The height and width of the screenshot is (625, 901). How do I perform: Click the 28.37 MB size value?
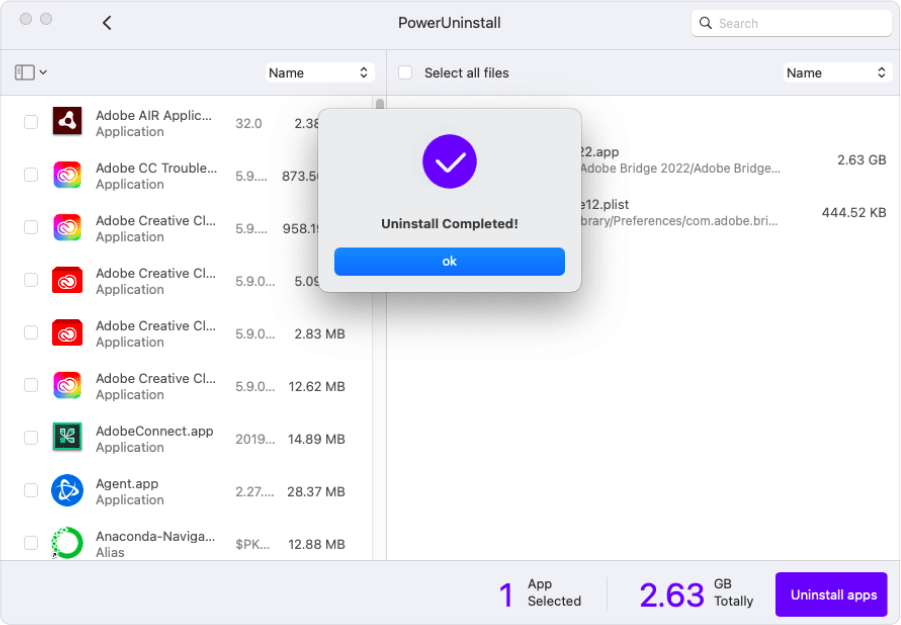point(316,492)
